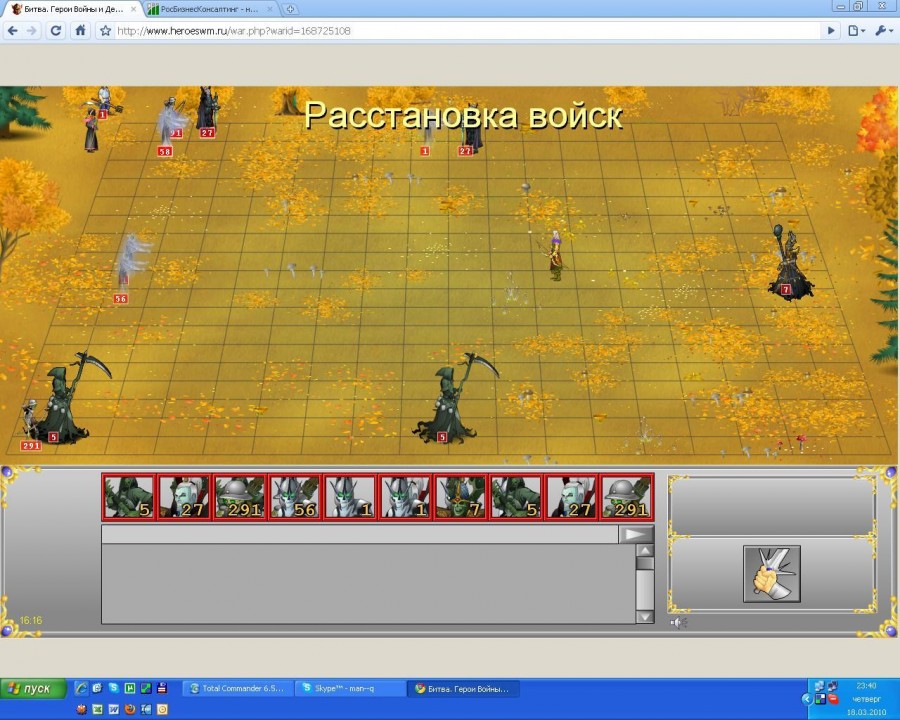Open the Windows 'пуск' Start menu
This screenshot has width=900, height=720.
[x=33, y=688]
